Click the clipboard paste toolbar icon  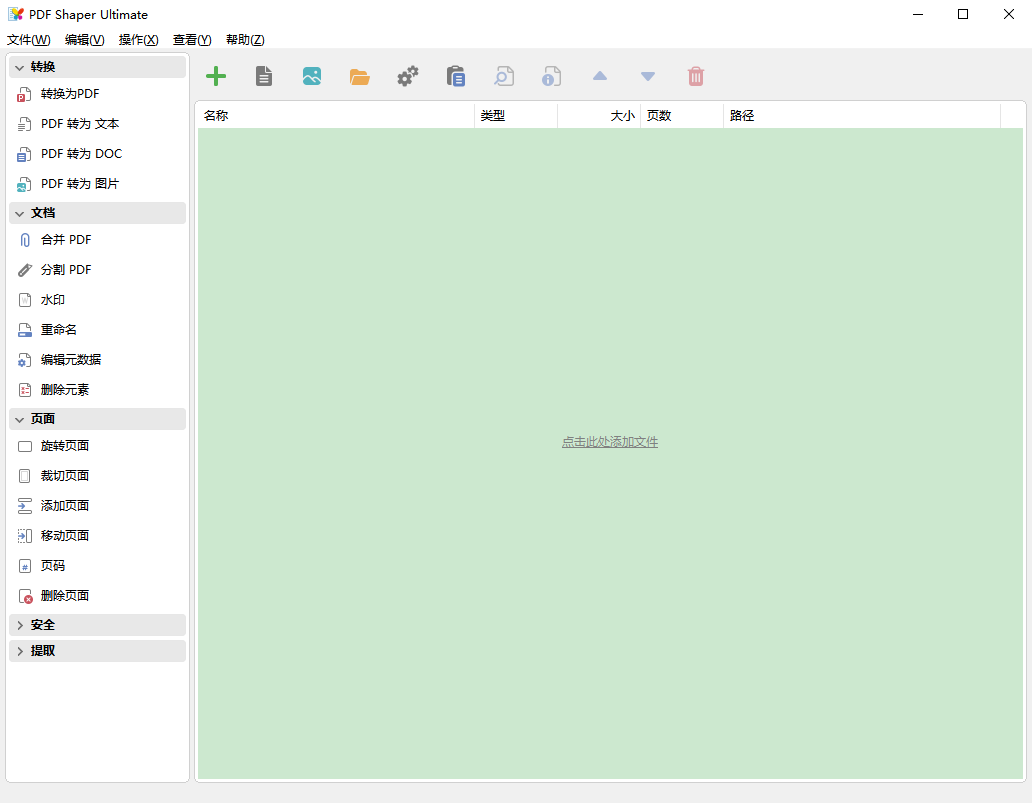[x=456, y=76]
